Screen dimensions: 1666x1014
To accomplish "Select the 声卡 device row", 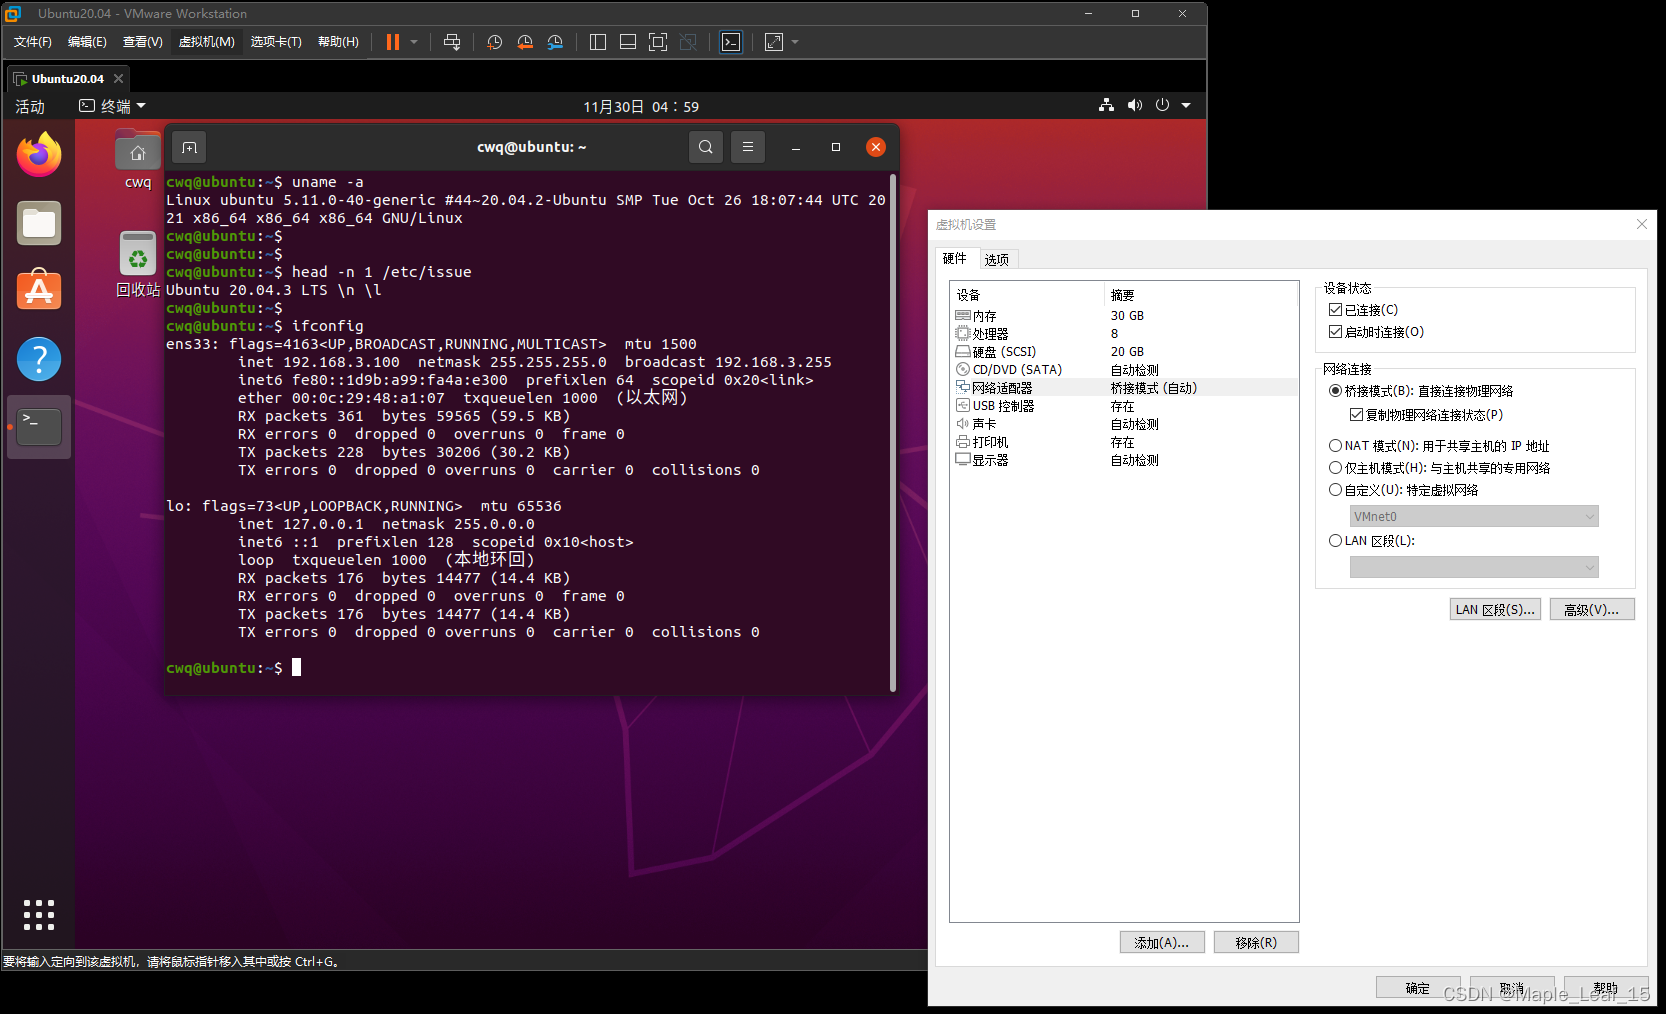I will pyautogui.click(x=1124, y=424).
